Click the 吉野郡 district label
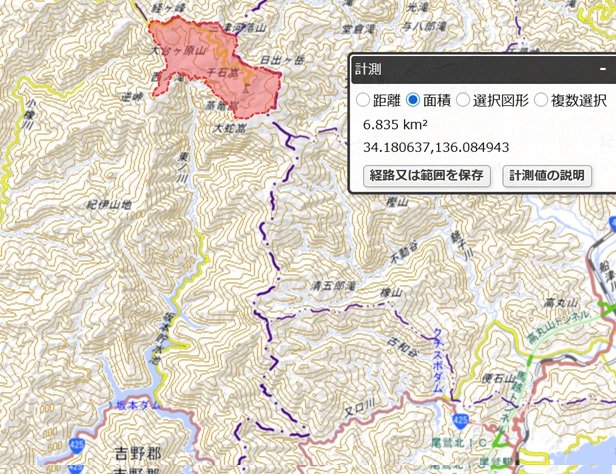Viewport: 616px width, 474px height. [x=138, y=454]
